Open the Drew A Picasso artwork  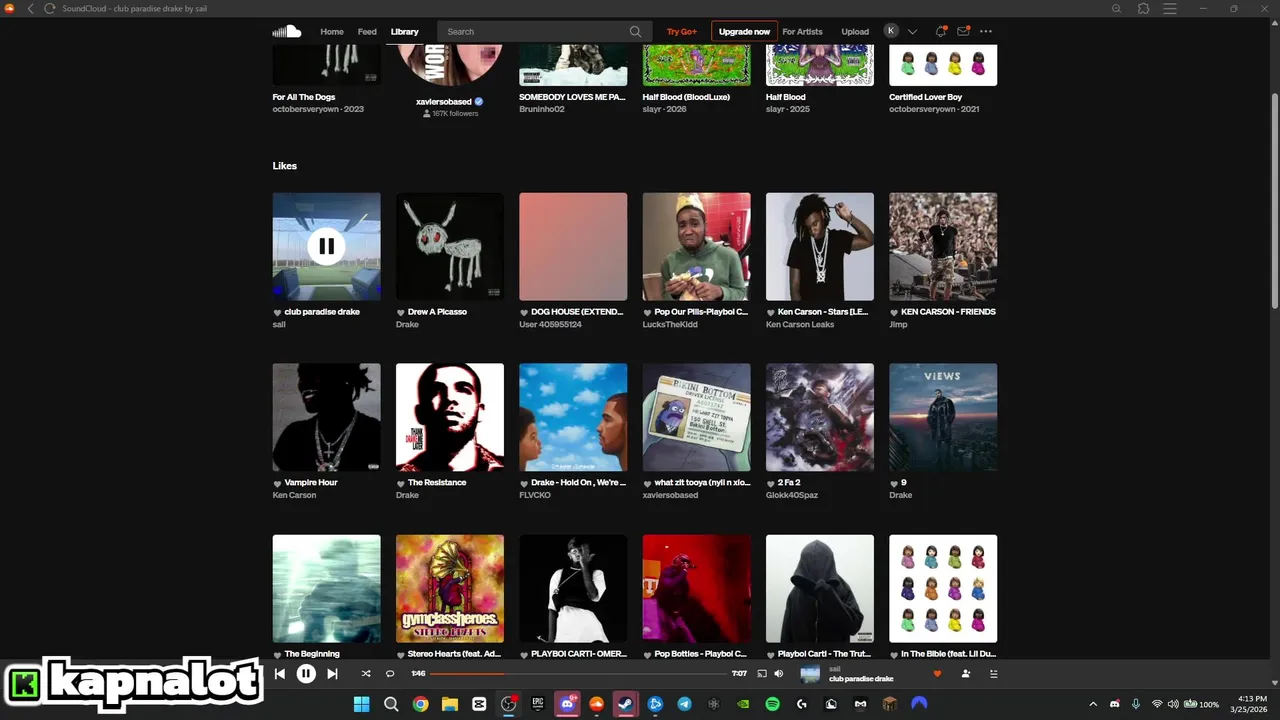pos(450,246)
